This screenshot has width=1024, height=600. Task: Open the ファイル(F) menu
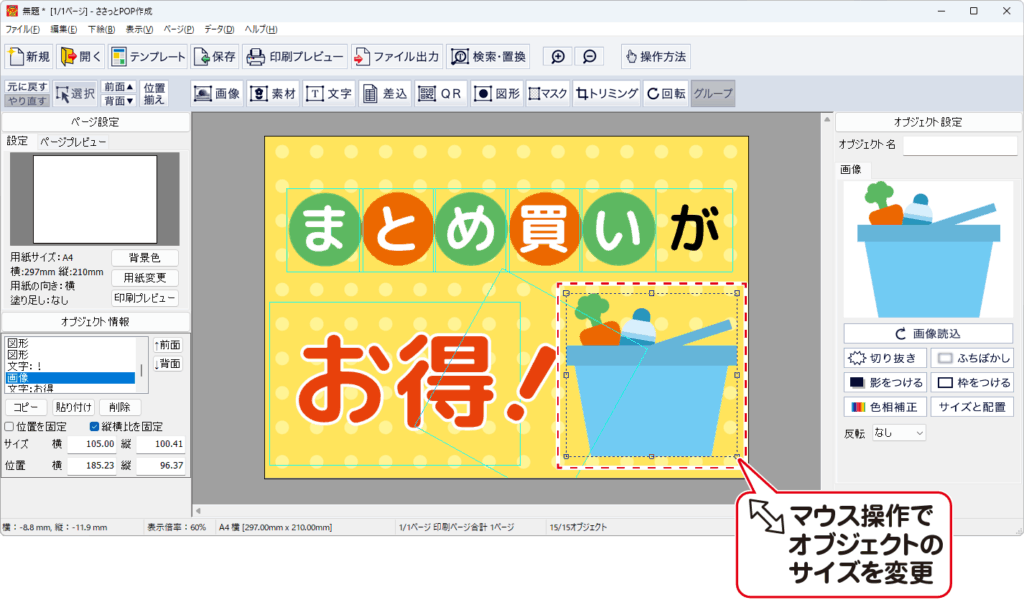click(x=22, y=30)
